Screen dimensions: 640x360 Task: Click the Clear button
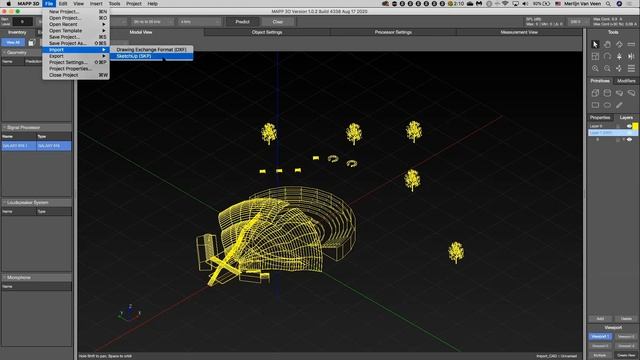pos(278,22)
